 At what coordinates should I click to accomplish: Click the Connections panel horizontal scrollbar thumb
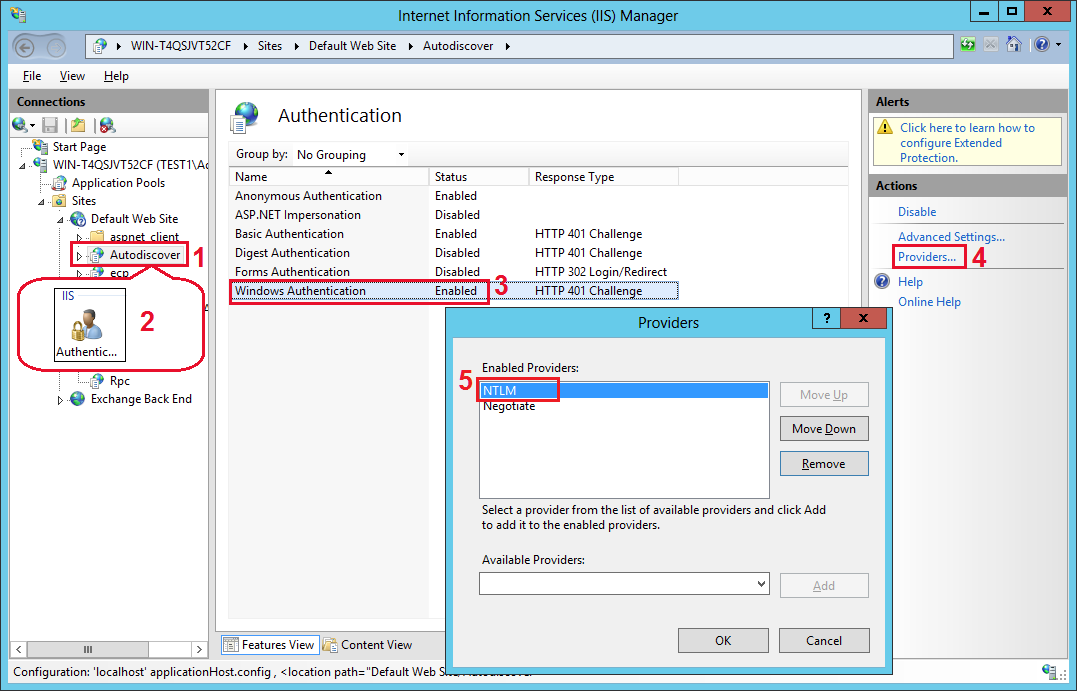pos(88,649)
